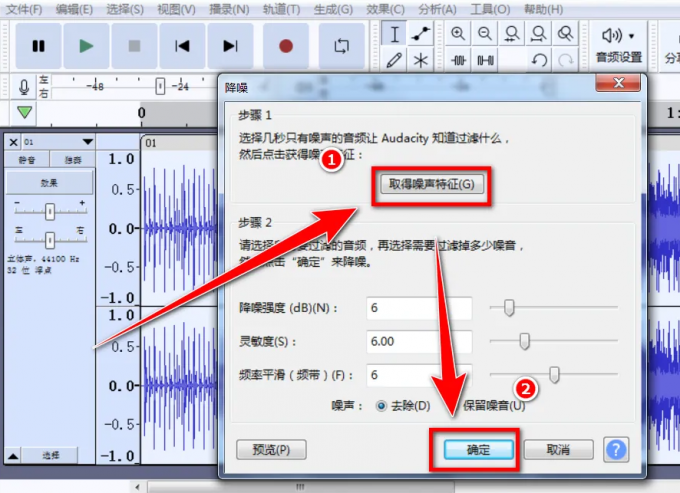Adjust the recording level slider thumb

(160, 86)
